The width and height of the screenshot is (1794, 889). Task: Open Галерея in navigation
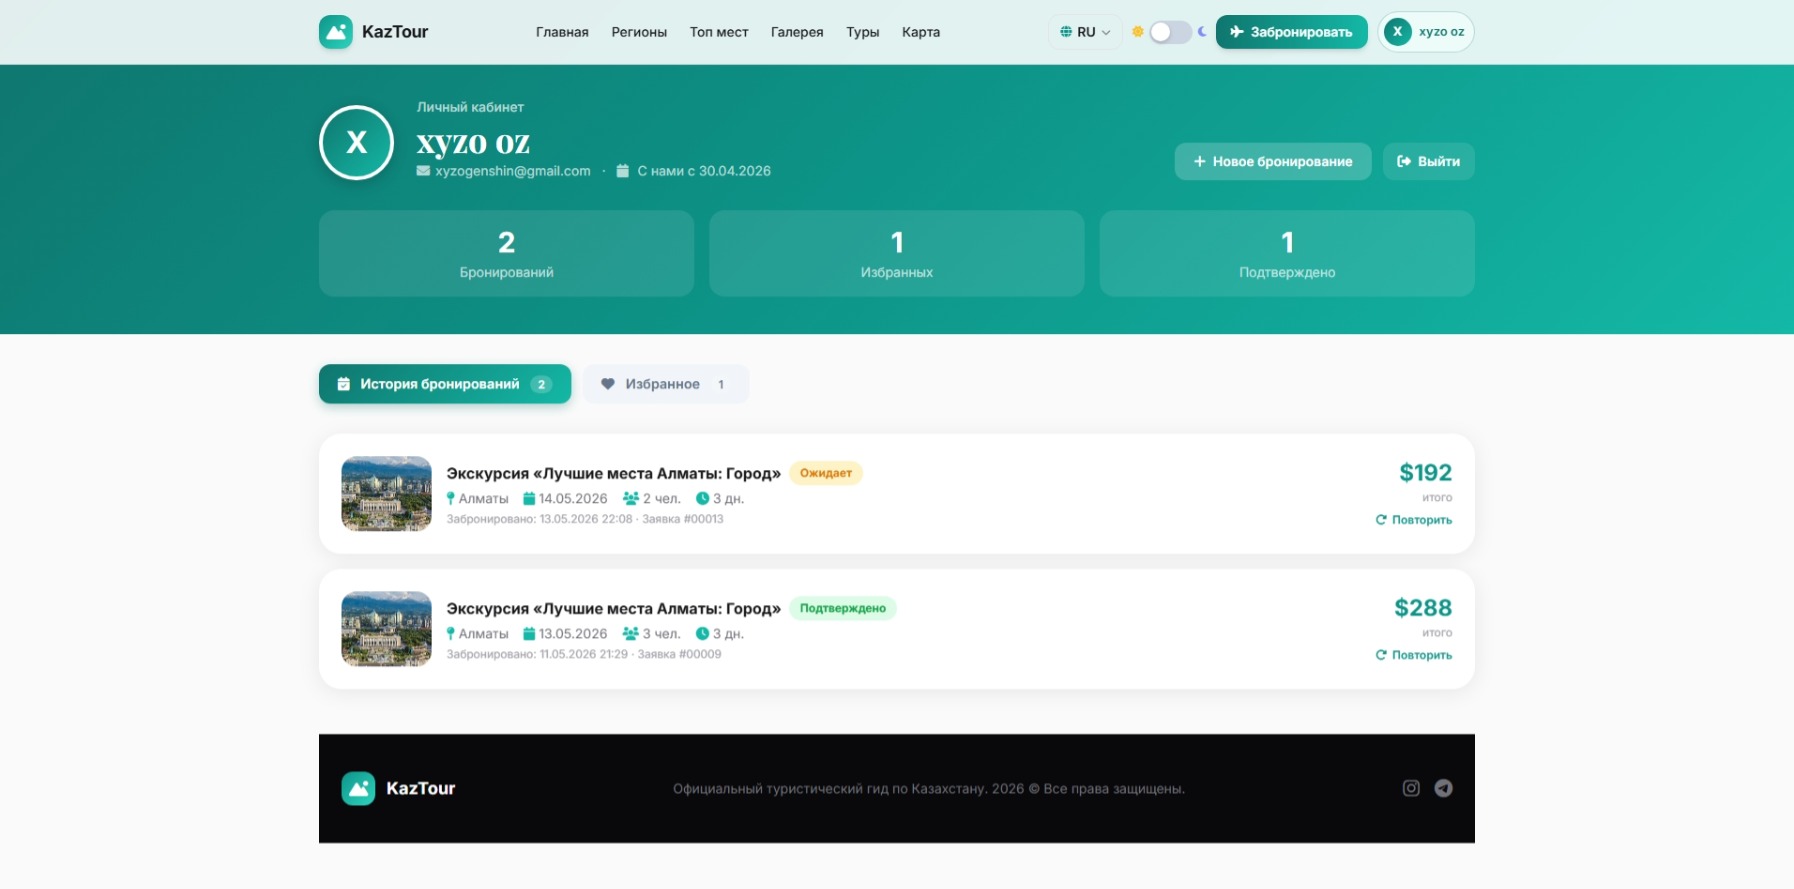point(797,32)
